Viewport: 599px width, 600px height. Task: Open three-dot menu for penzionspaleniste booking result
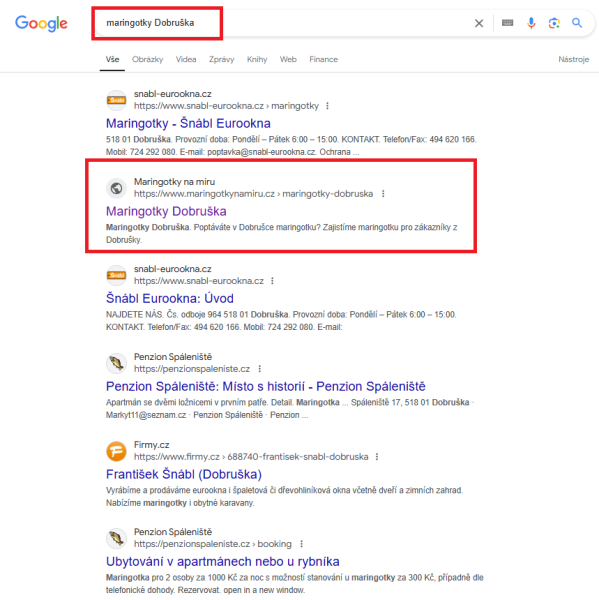(x=302, y=544)
